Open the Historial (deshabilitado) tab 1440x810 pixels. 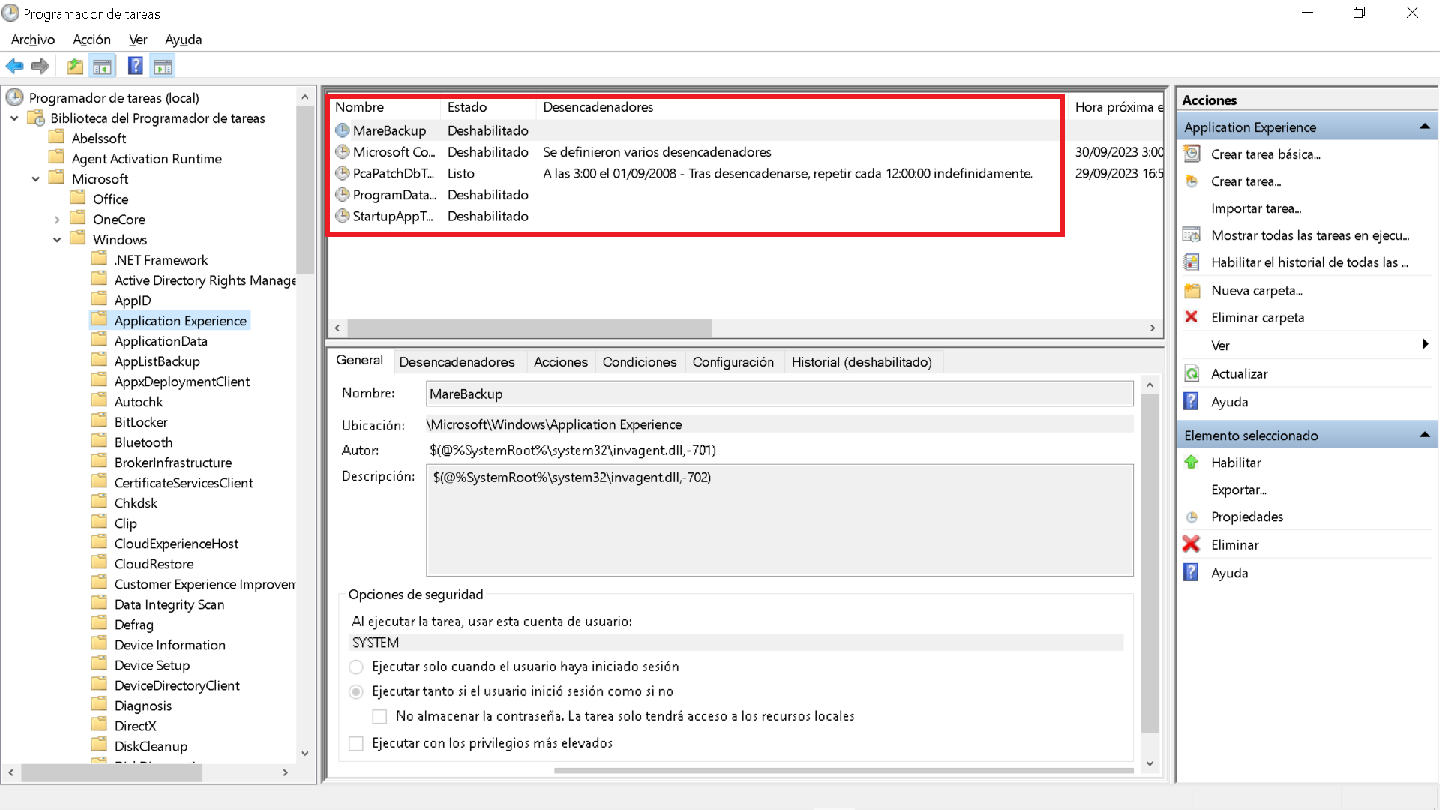tap(861, 362)
